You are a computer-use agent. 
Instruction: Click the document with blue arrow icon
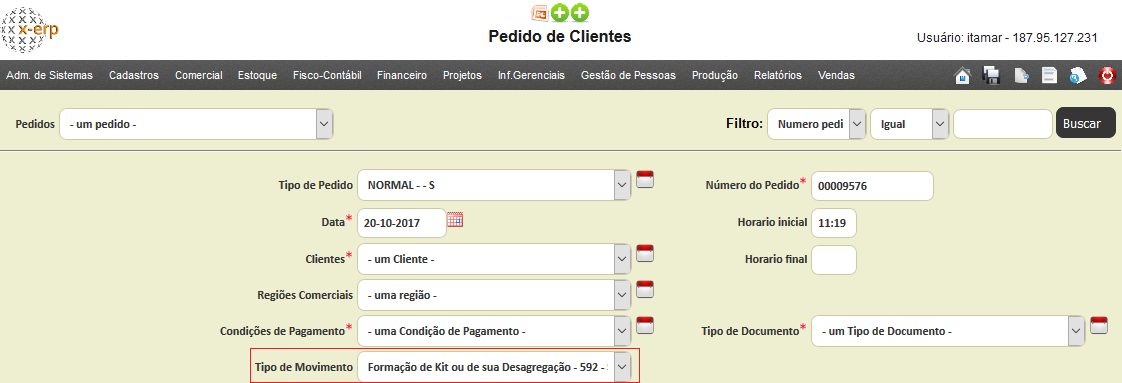1020,75
